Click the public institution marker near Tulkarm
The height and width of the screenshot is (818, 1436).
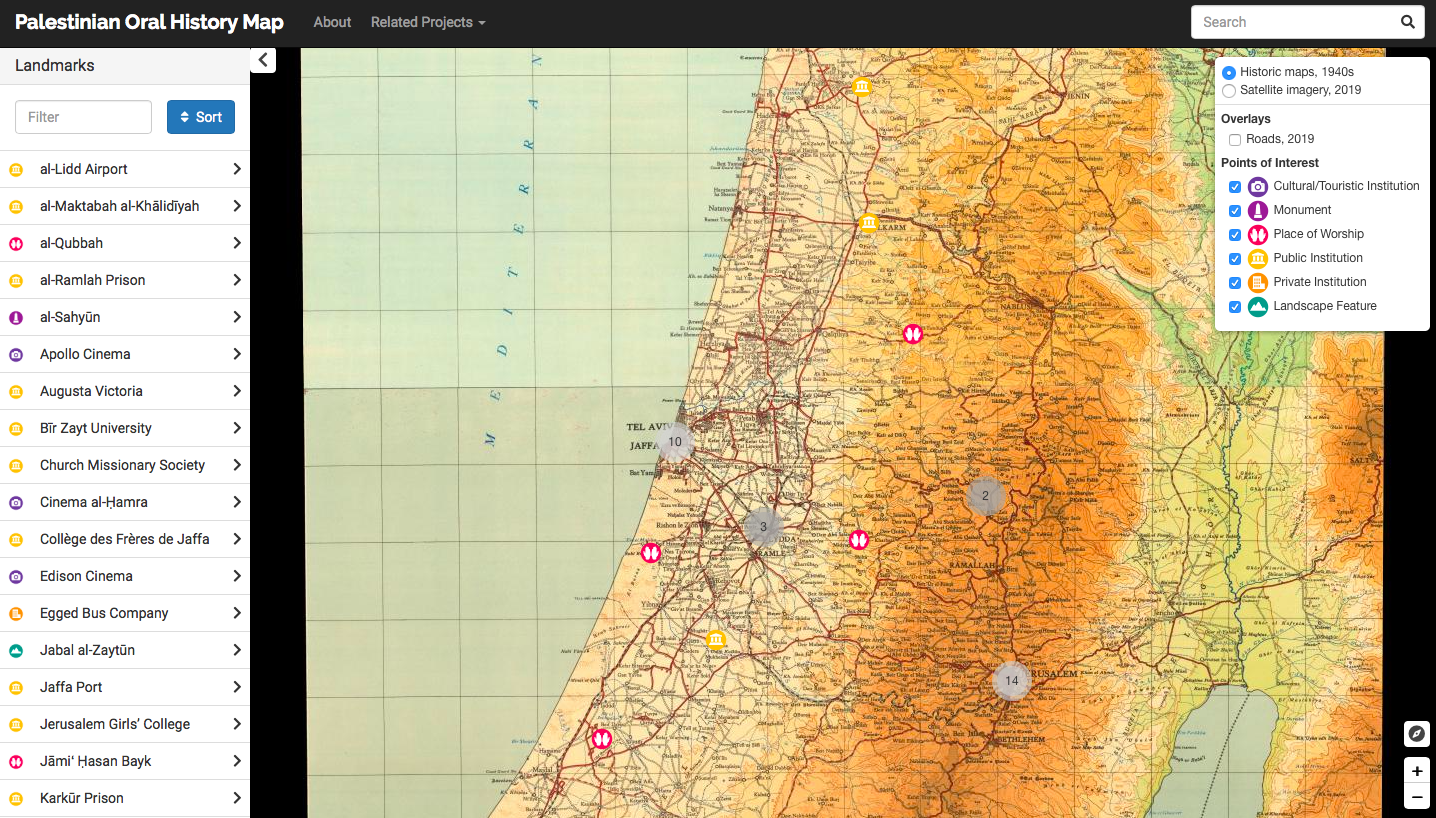[869, 222]
